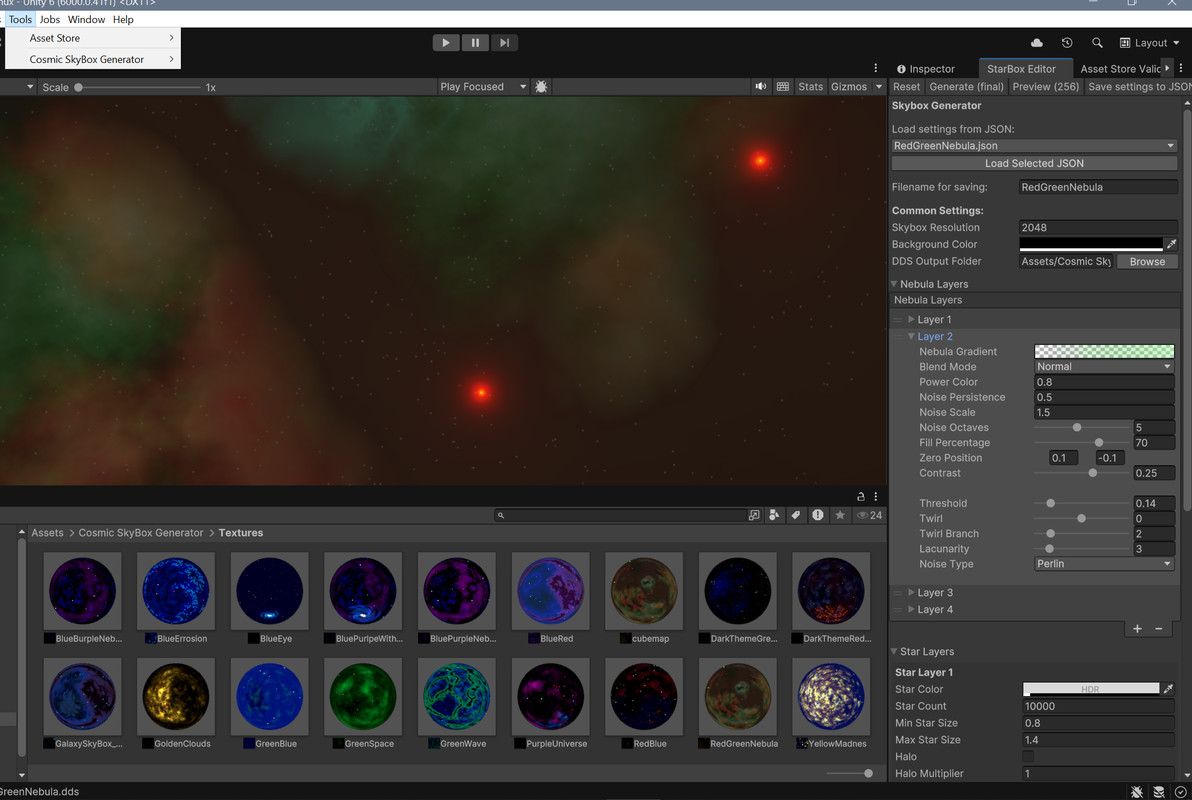
Task: Expand Layer 1 in Nebula Layers
Action: point(911,319)
